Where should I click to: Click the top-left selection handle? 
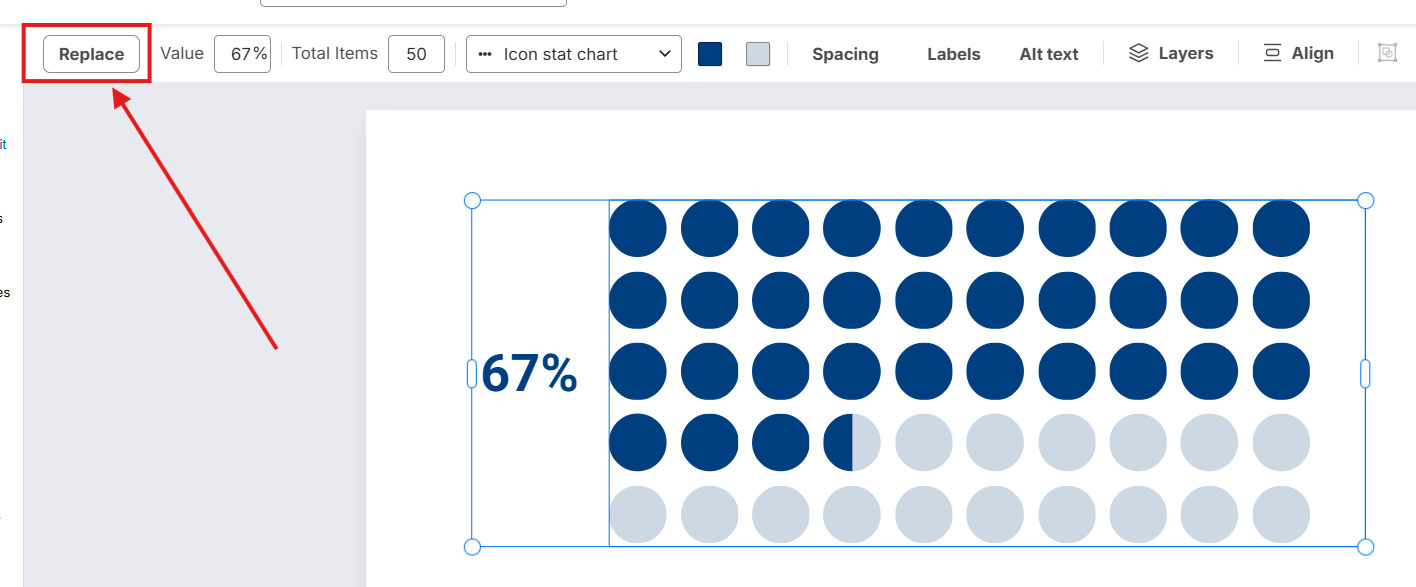coord(473,201)
